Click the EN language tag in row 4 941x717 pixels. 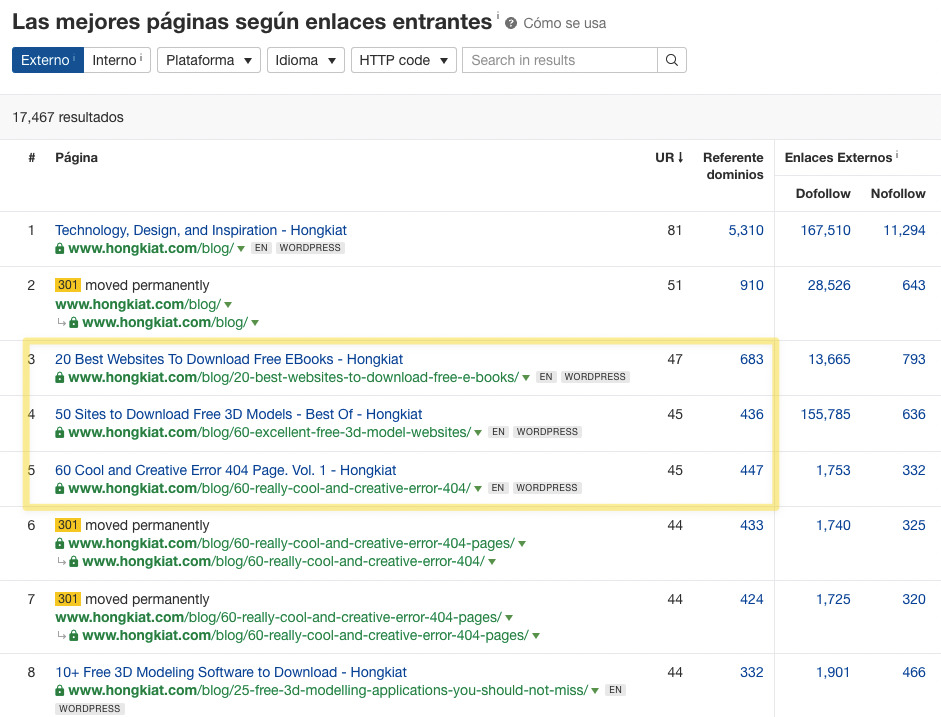498,432
